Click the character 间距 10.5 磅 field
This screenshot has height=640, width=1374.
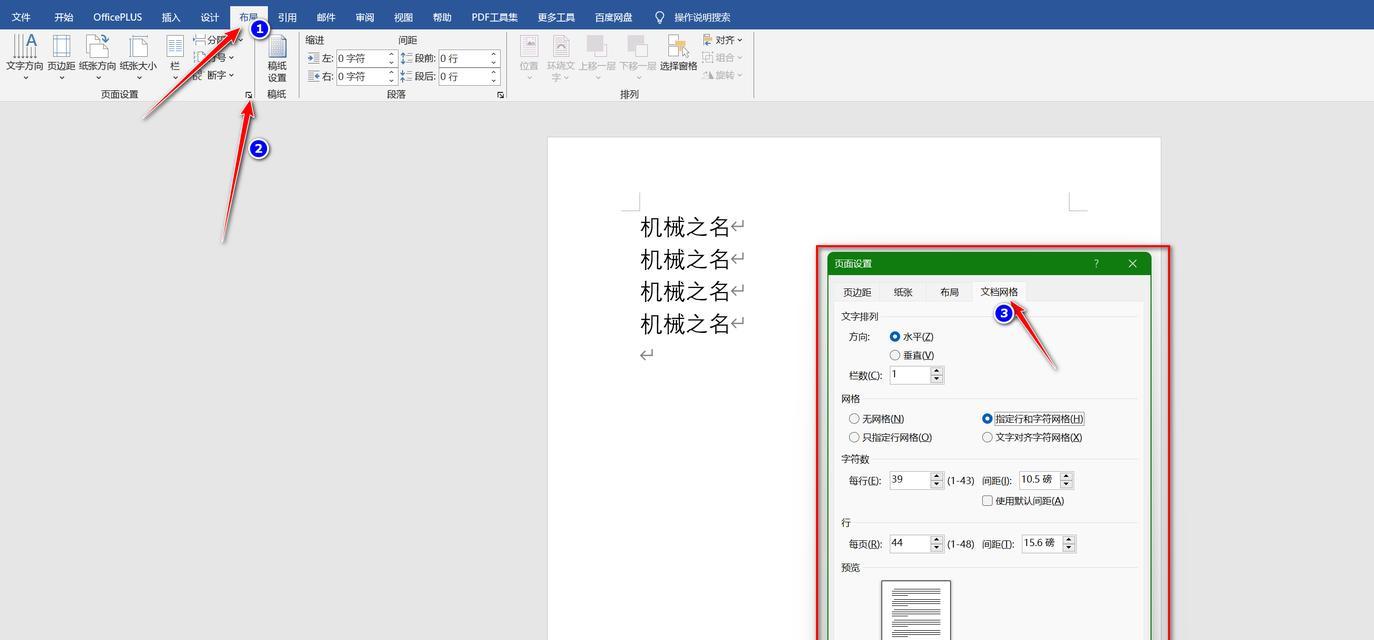[x=1039, y=480]
